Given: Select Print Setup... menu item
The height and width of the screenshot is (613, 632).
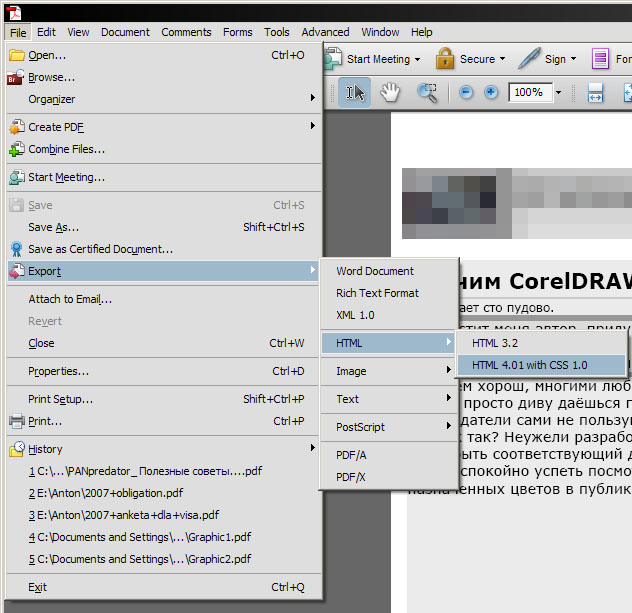Looking at the screenshot, I should (x=163, y=399).
